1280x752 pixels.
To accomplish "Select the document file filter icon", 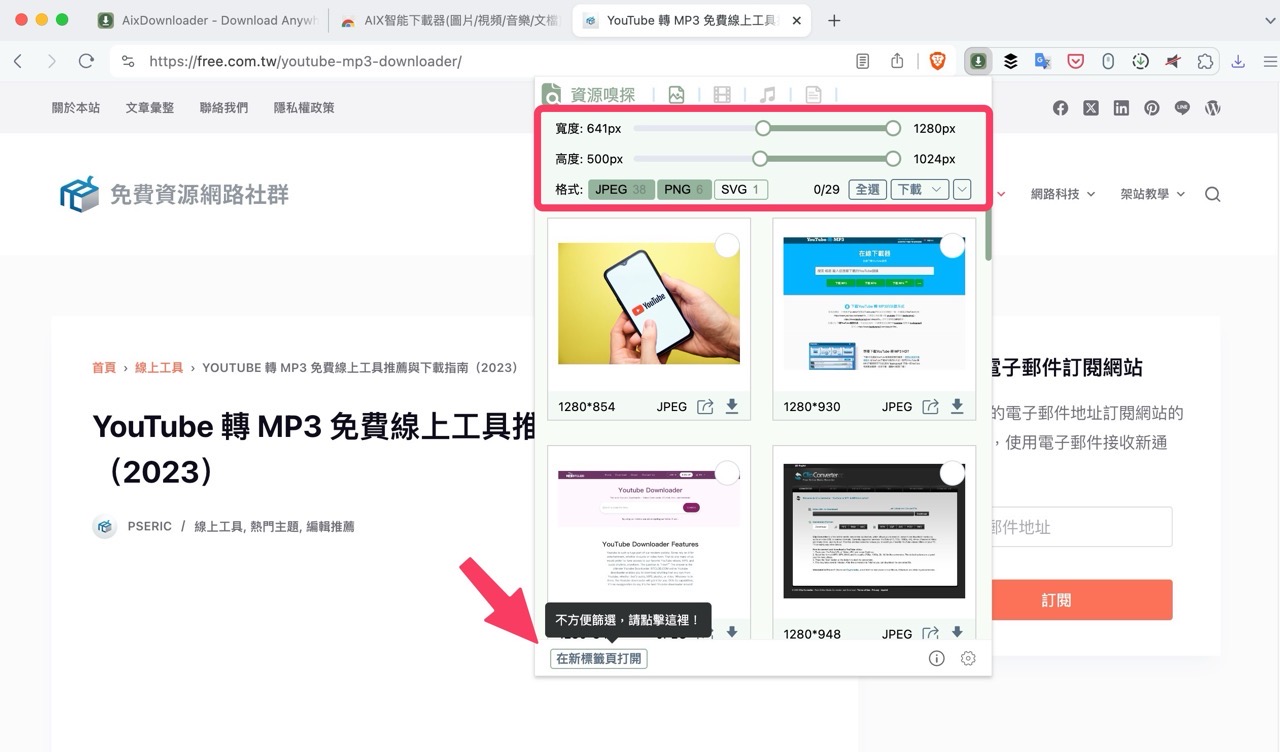I will pos(813,95).
